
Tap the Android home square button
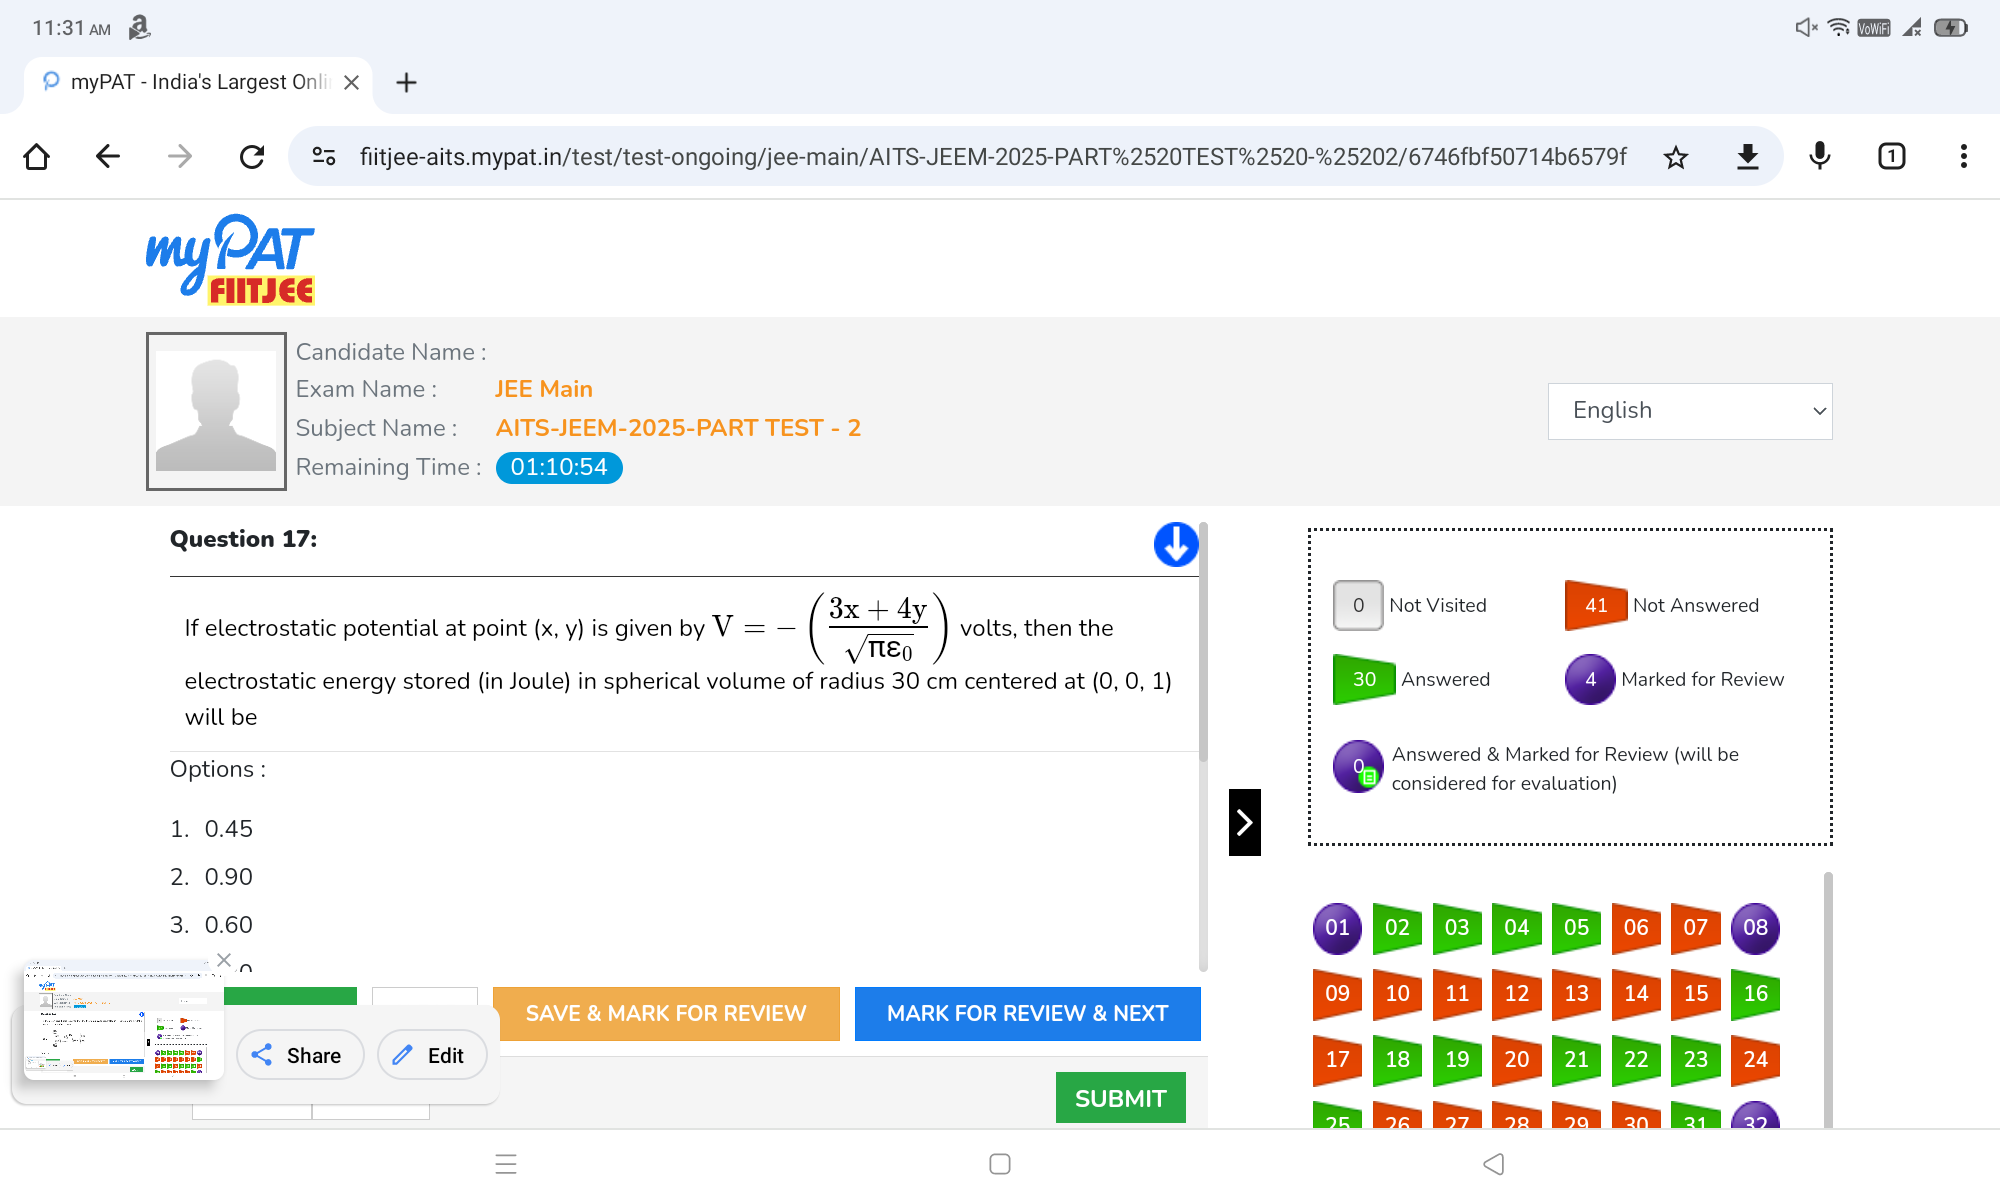[1000, 1164]
